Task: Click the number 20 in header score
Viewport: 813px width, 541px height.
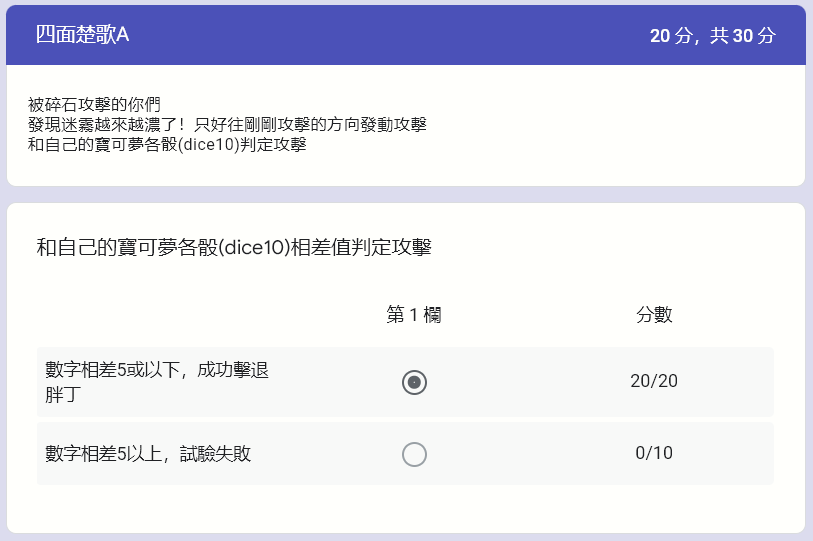Action: click(660, 36)
